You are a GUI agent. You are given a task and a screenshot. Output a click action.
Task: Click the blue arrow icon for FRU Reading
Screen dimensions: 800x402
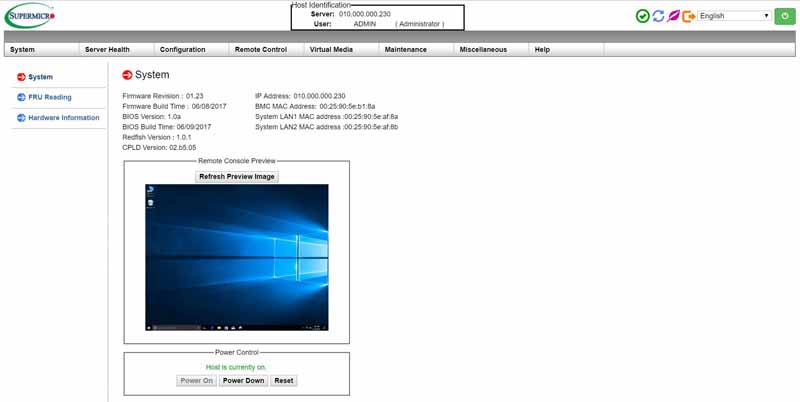click(21, 97)
